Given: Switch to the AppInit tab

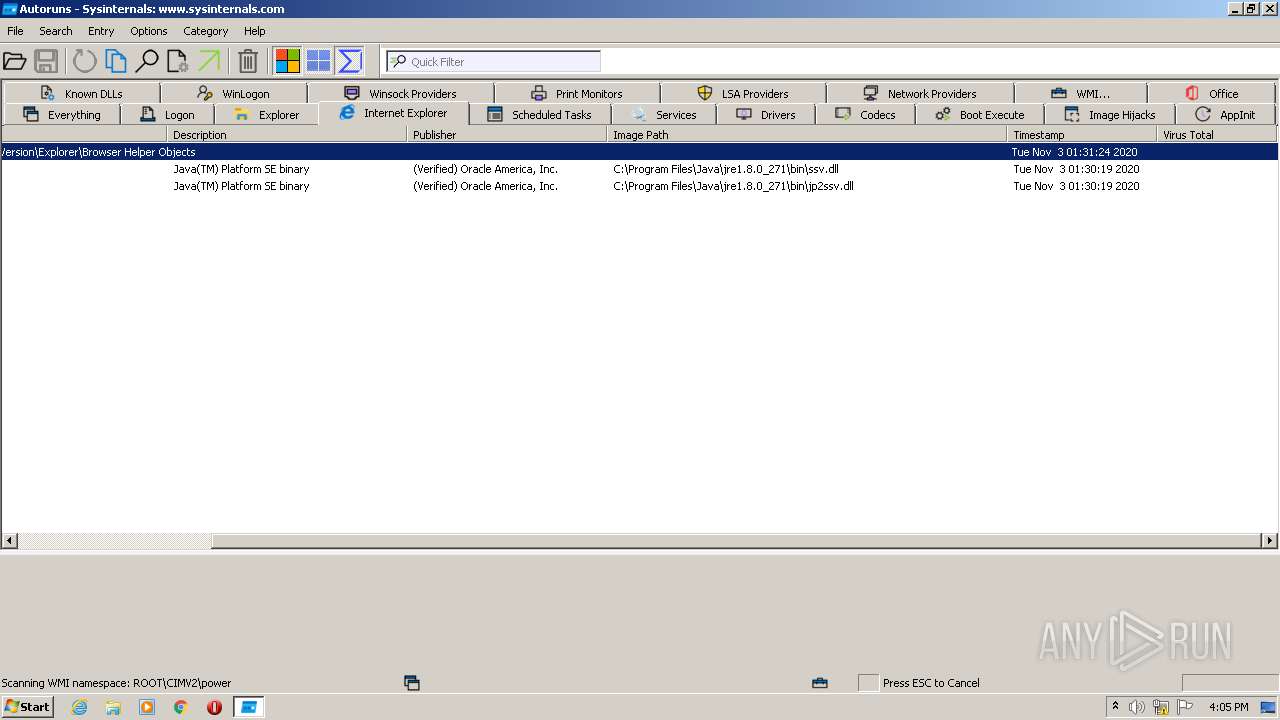Looking at the screenshot, I should click(x=1226, y=114).
